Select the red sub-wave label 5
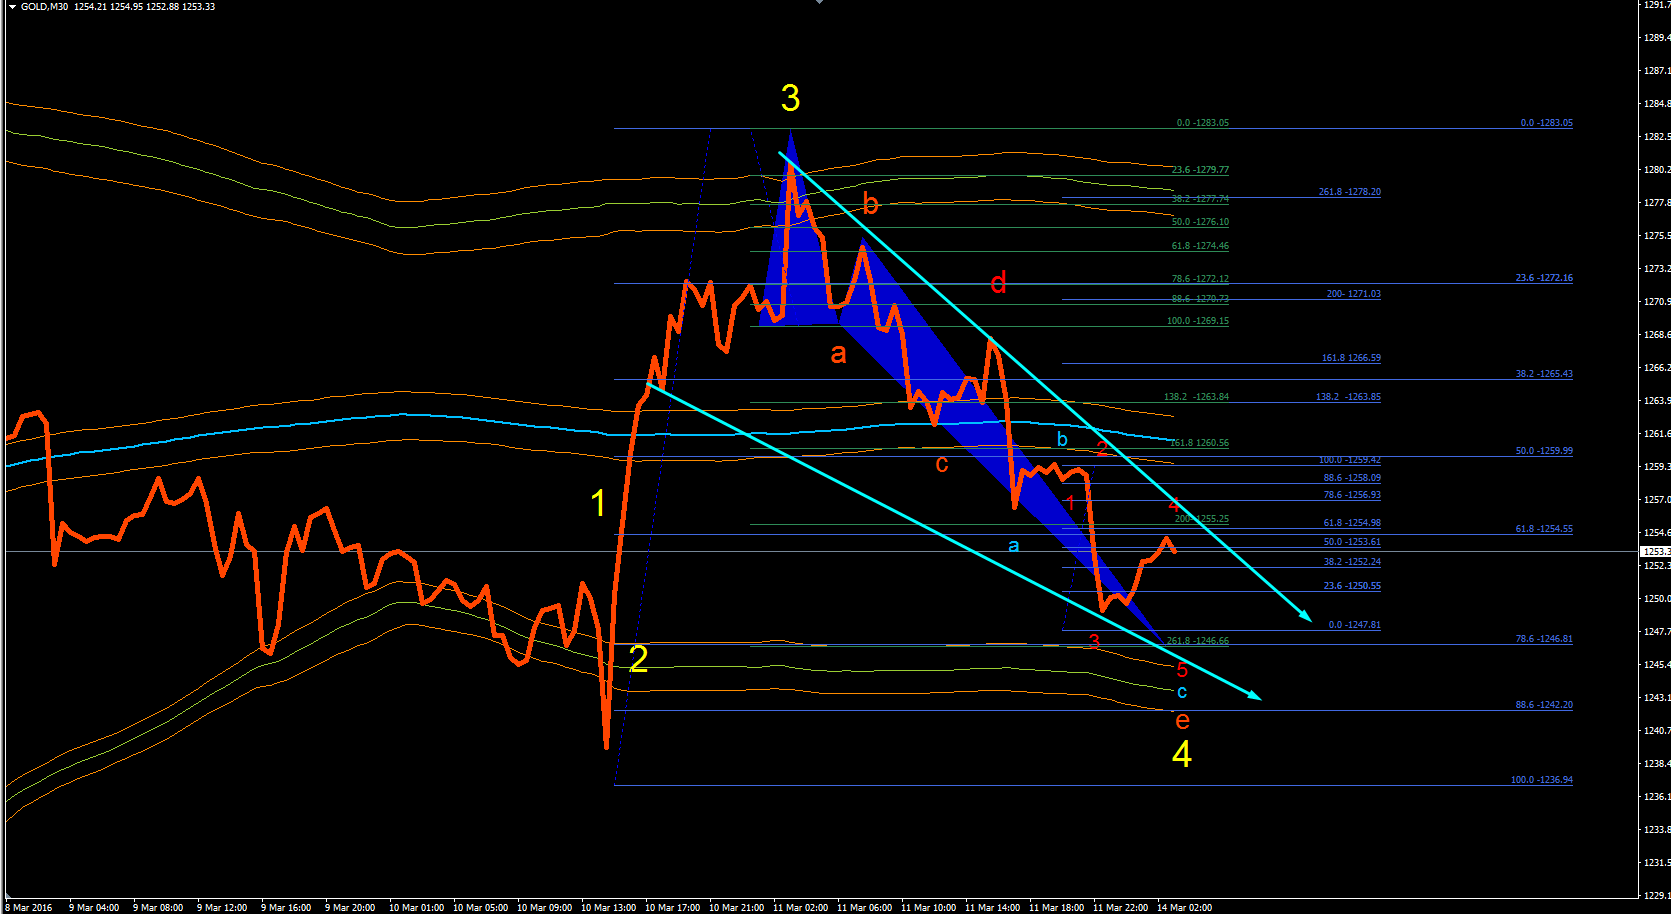The height and width of the screenshot is (914, 1671). click(x=1182, y=670)
